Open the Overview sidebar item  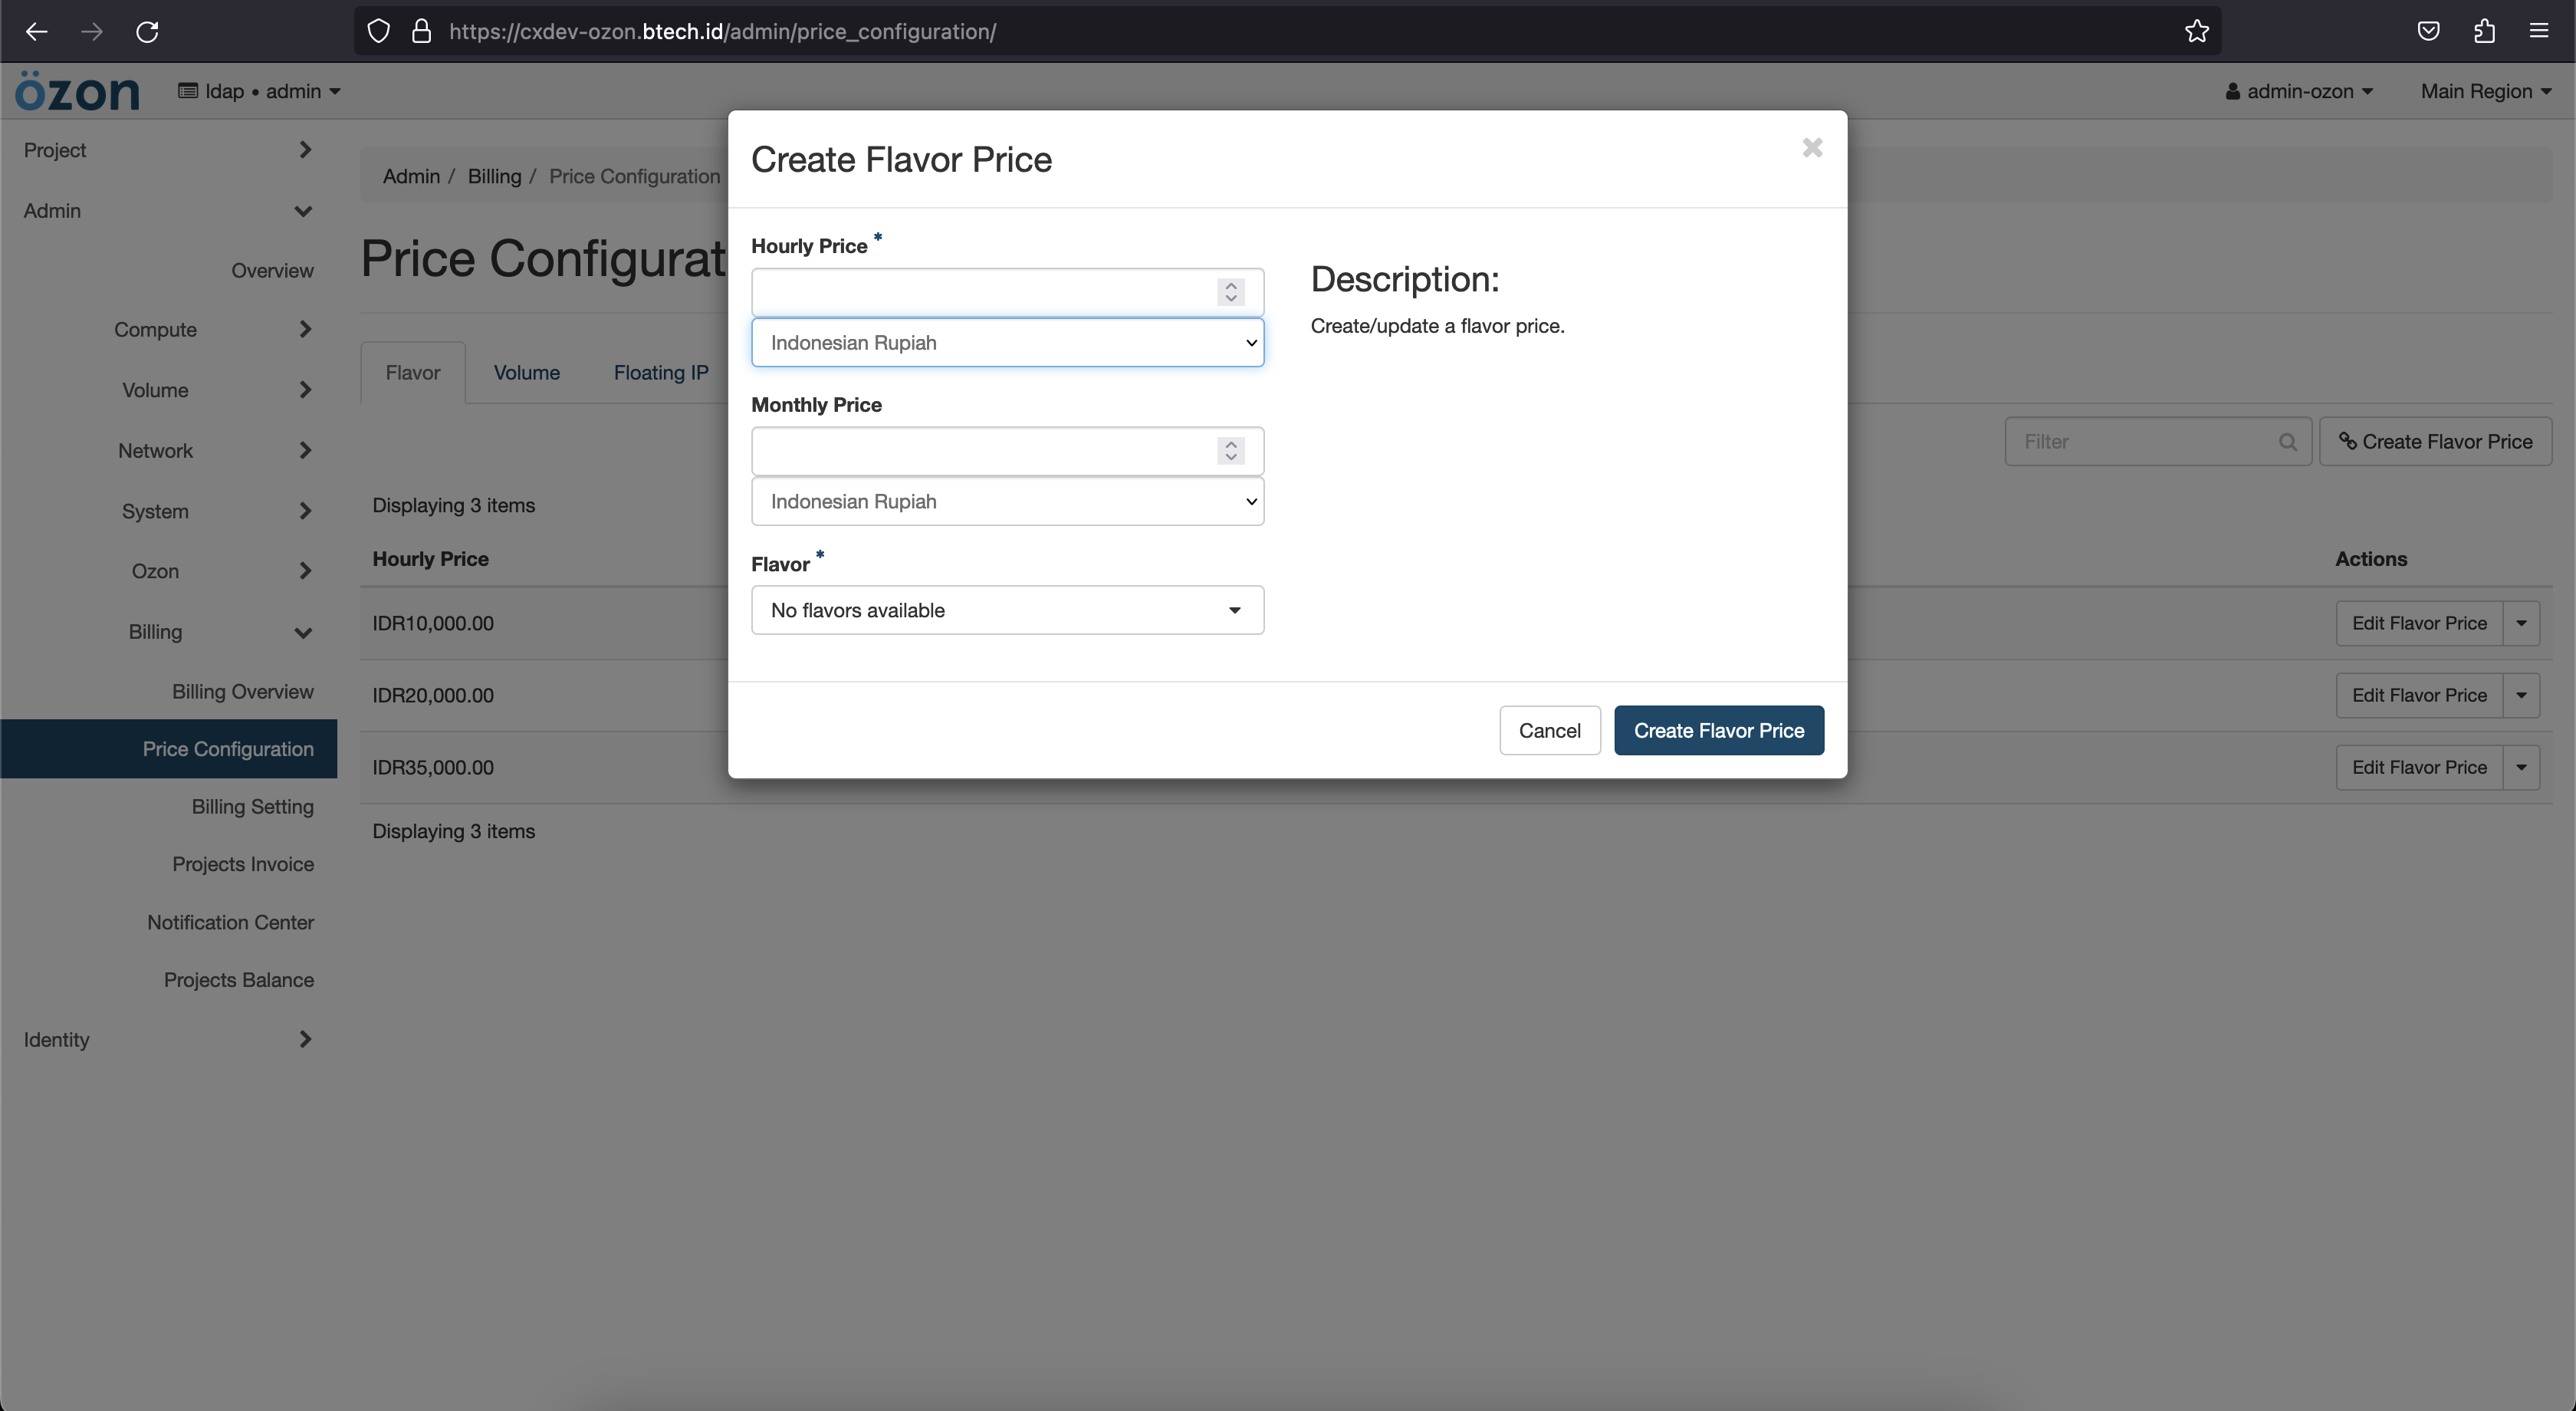(272, 270)
